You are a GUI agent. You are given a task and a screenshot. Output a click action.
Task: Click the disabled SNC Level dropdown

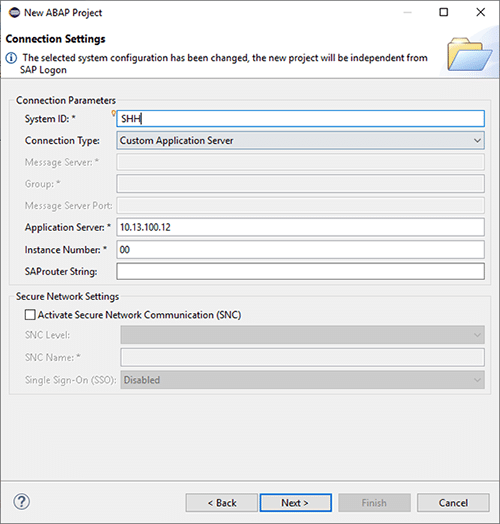click(302, 335)
